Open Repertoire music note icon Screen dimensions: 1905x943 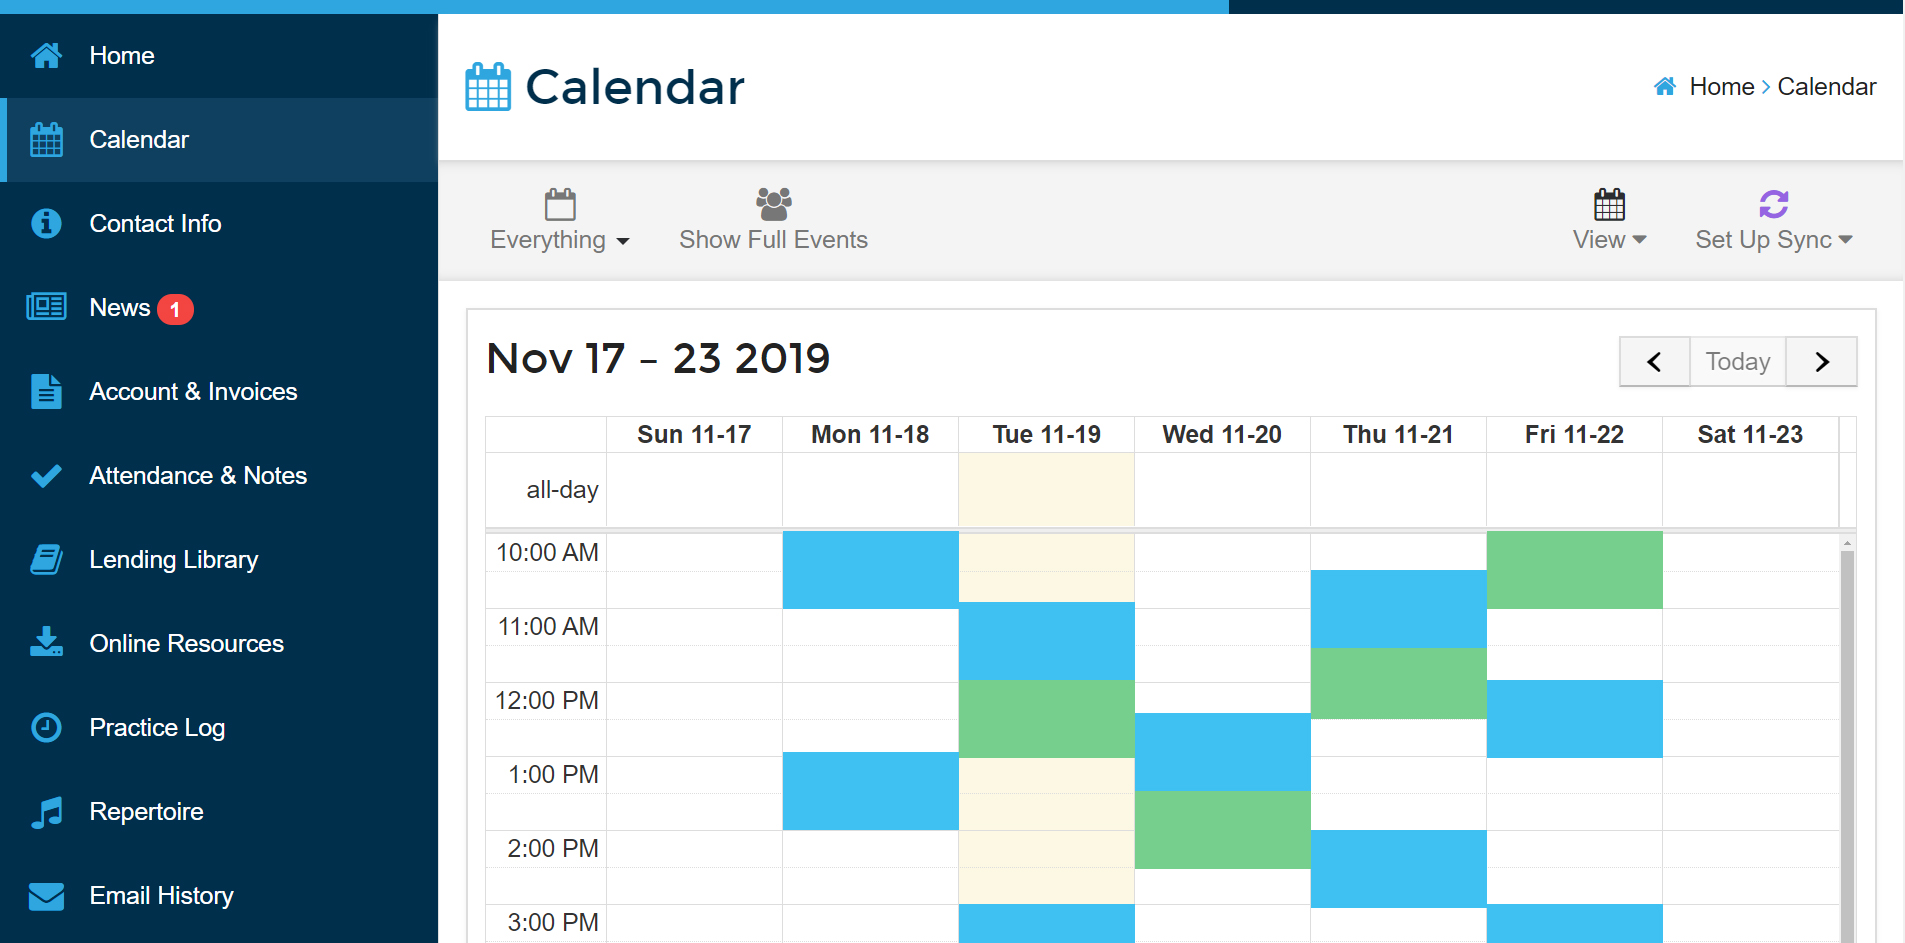click(x=46, y=811)
